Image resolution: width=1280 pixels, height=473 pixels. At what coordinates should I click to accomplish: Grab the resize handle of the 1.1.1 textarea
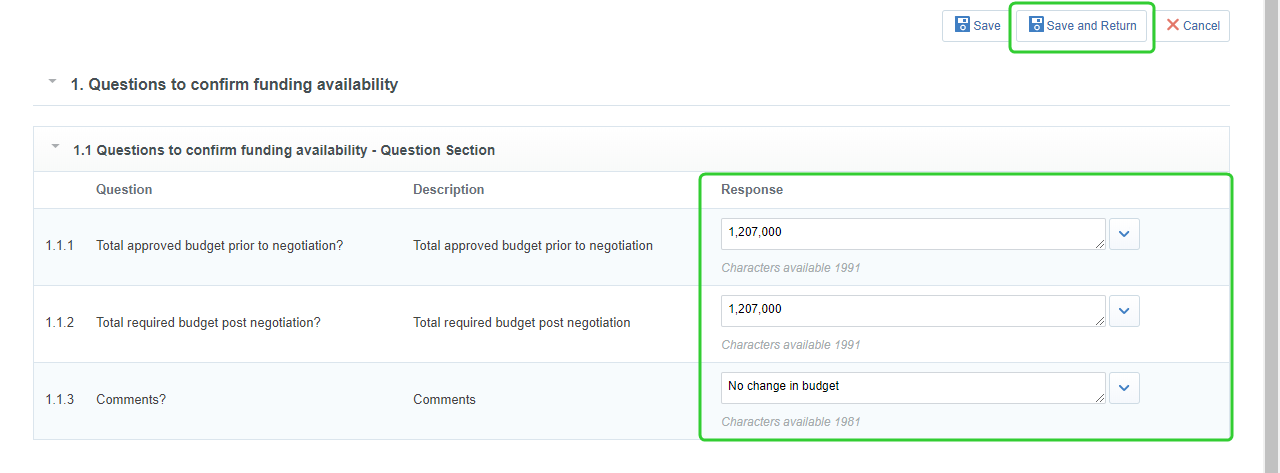[x=1100, y=244]
